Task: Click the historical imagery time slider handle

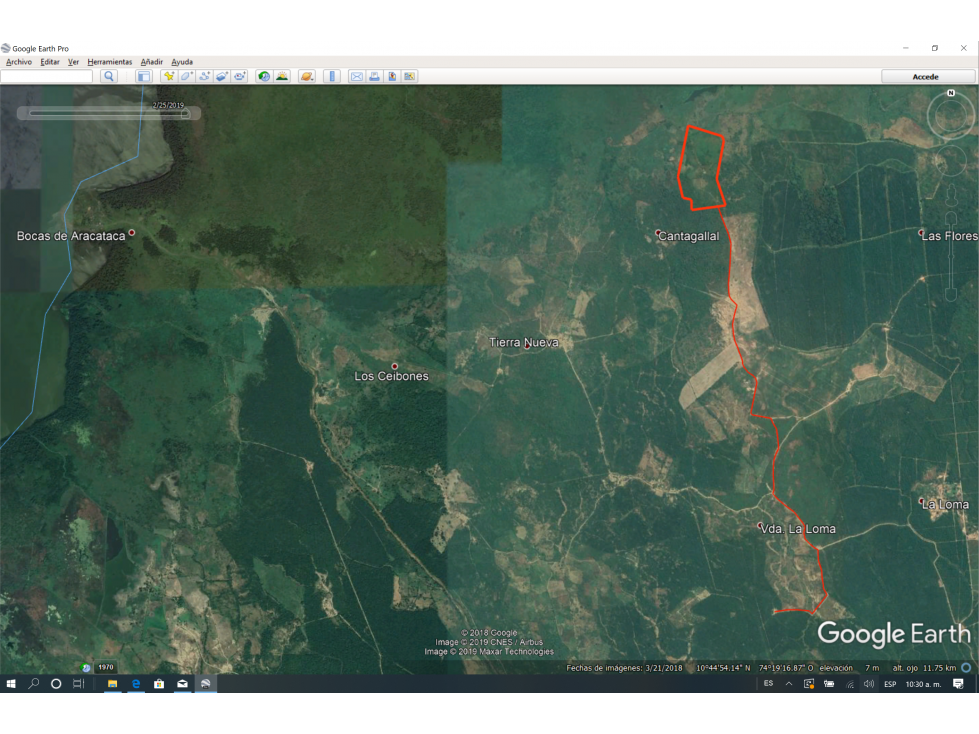Action: click(x=185, y=114)
